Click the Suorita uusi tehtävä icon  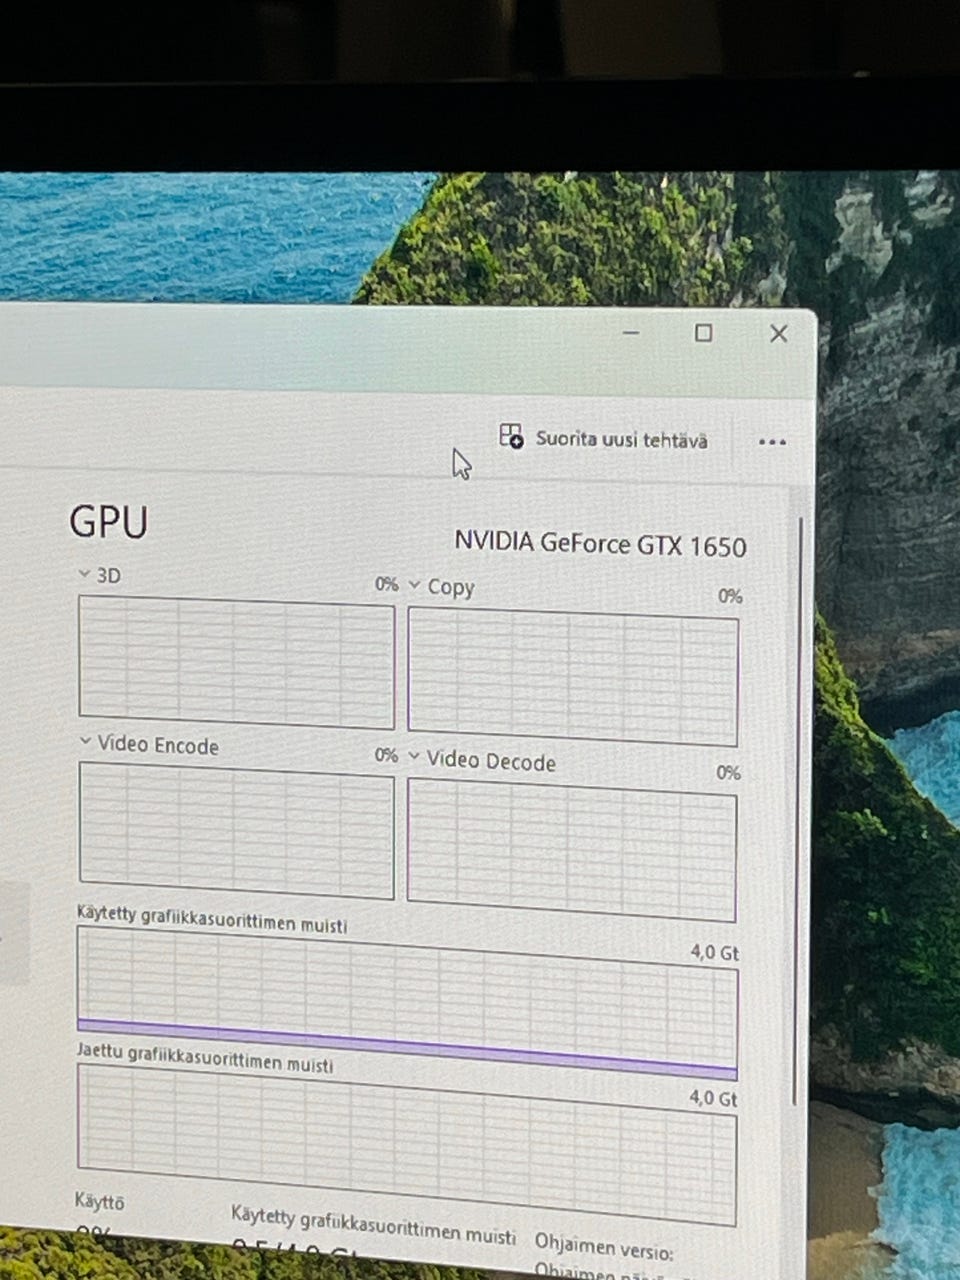[x=511, y=435]
